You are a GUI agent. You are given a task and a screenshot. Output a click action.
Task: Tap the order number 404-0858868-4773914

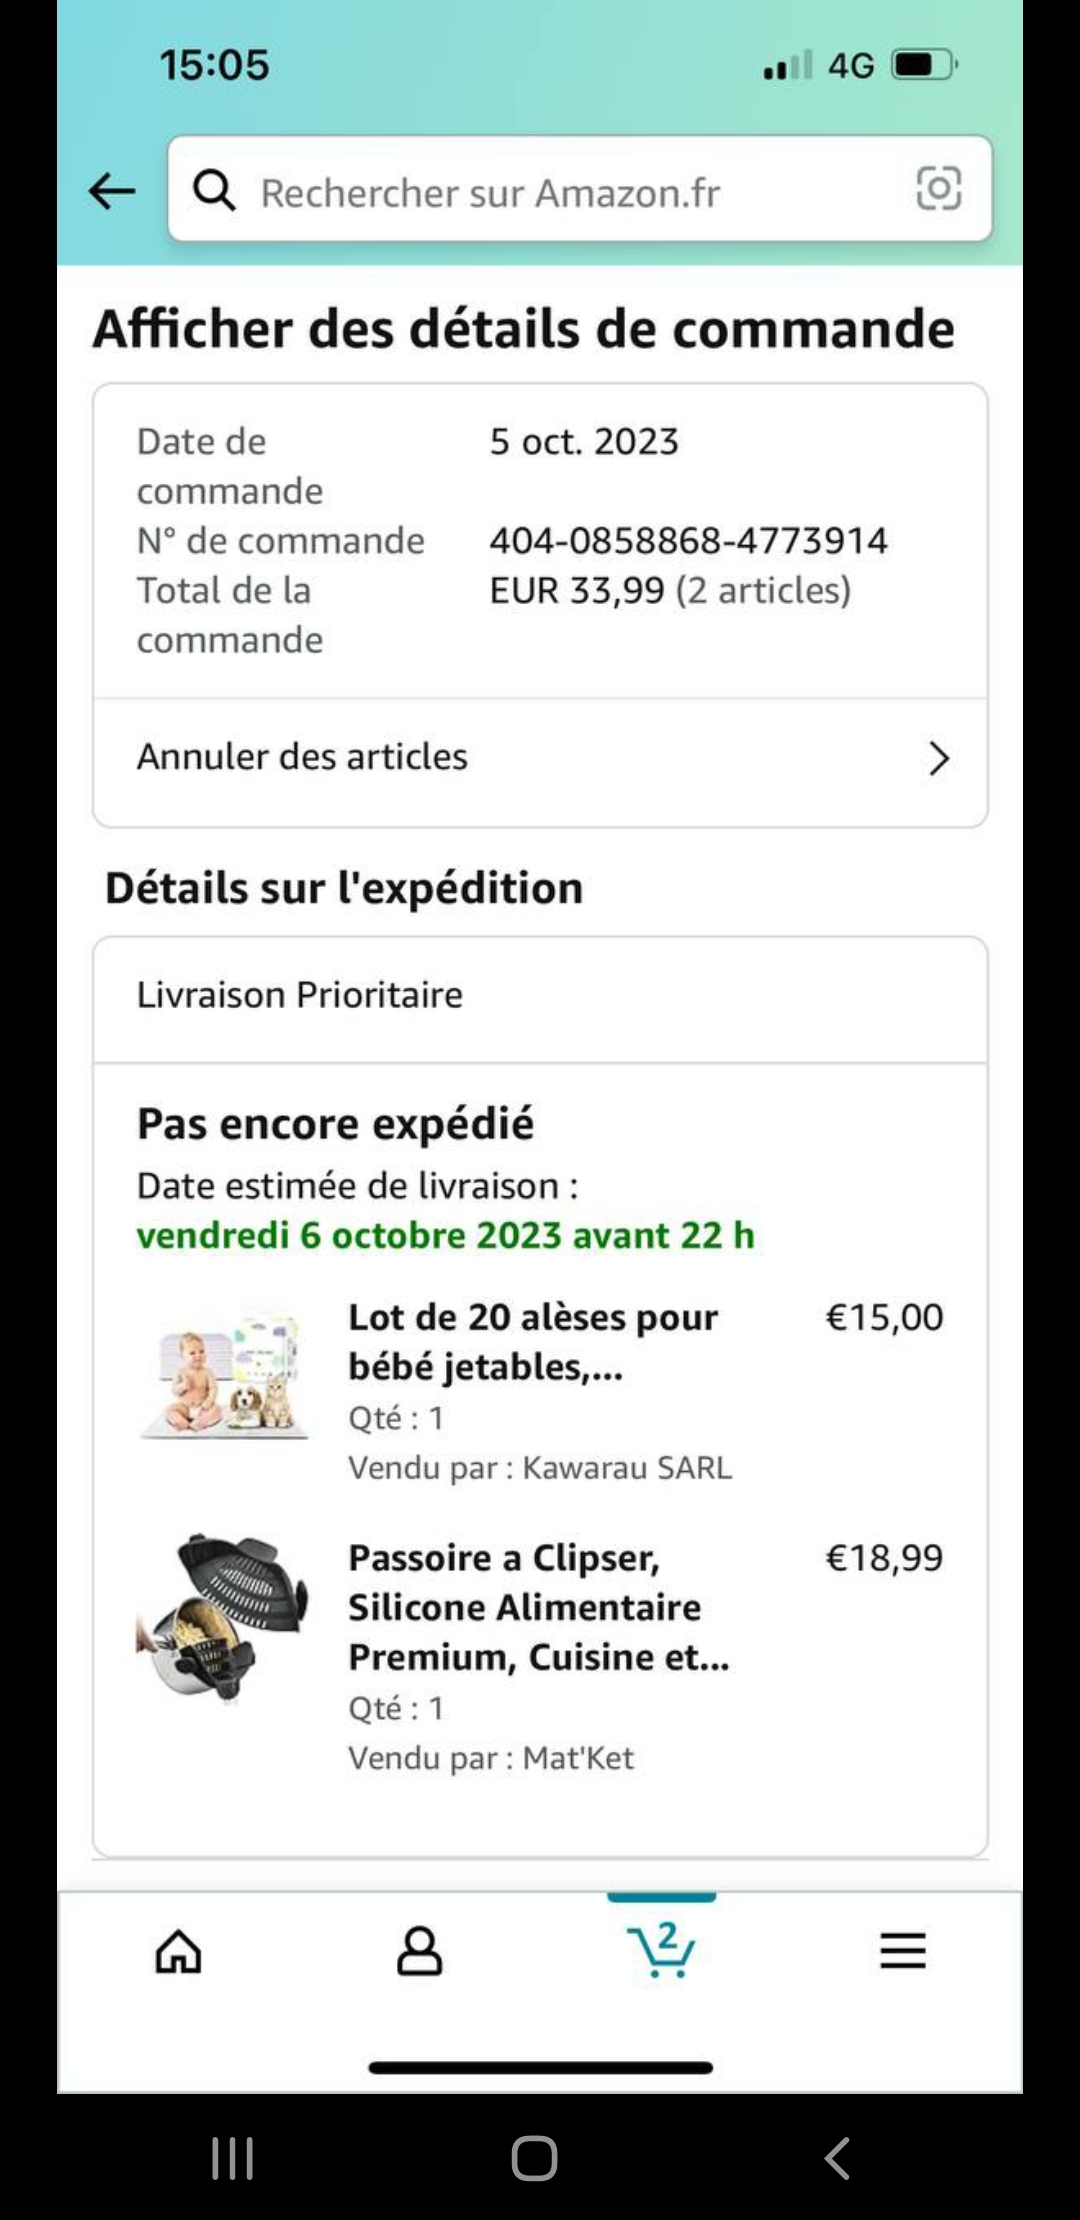[x=688, y=541]
